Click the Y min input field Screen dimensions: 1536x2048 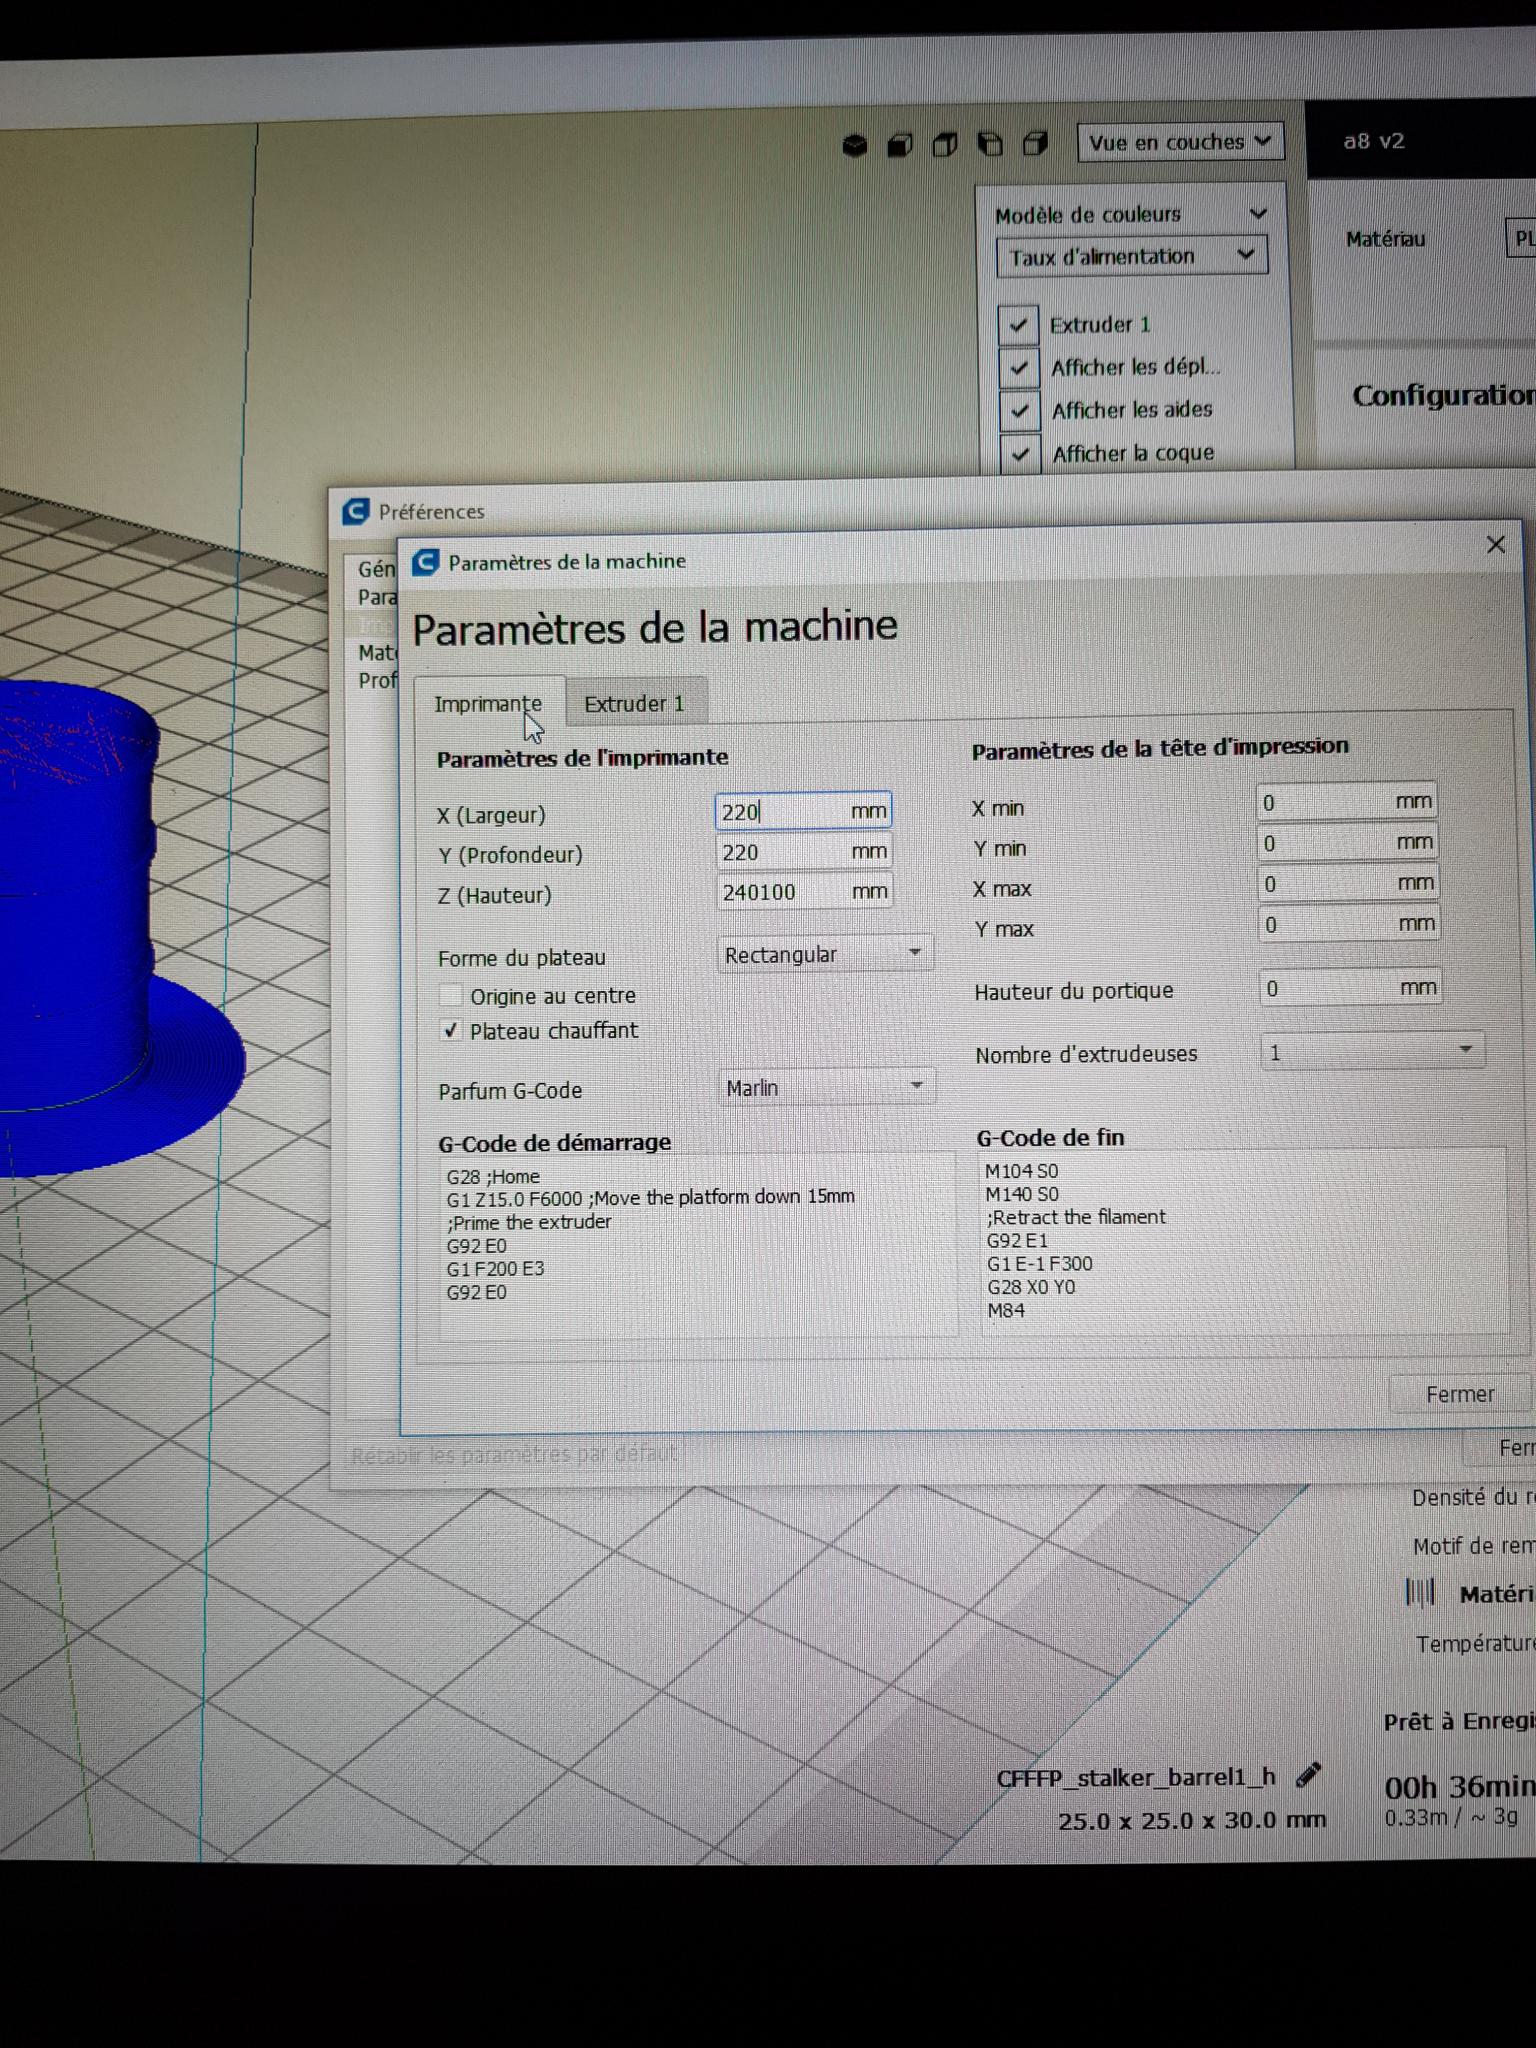(1347, 843)
